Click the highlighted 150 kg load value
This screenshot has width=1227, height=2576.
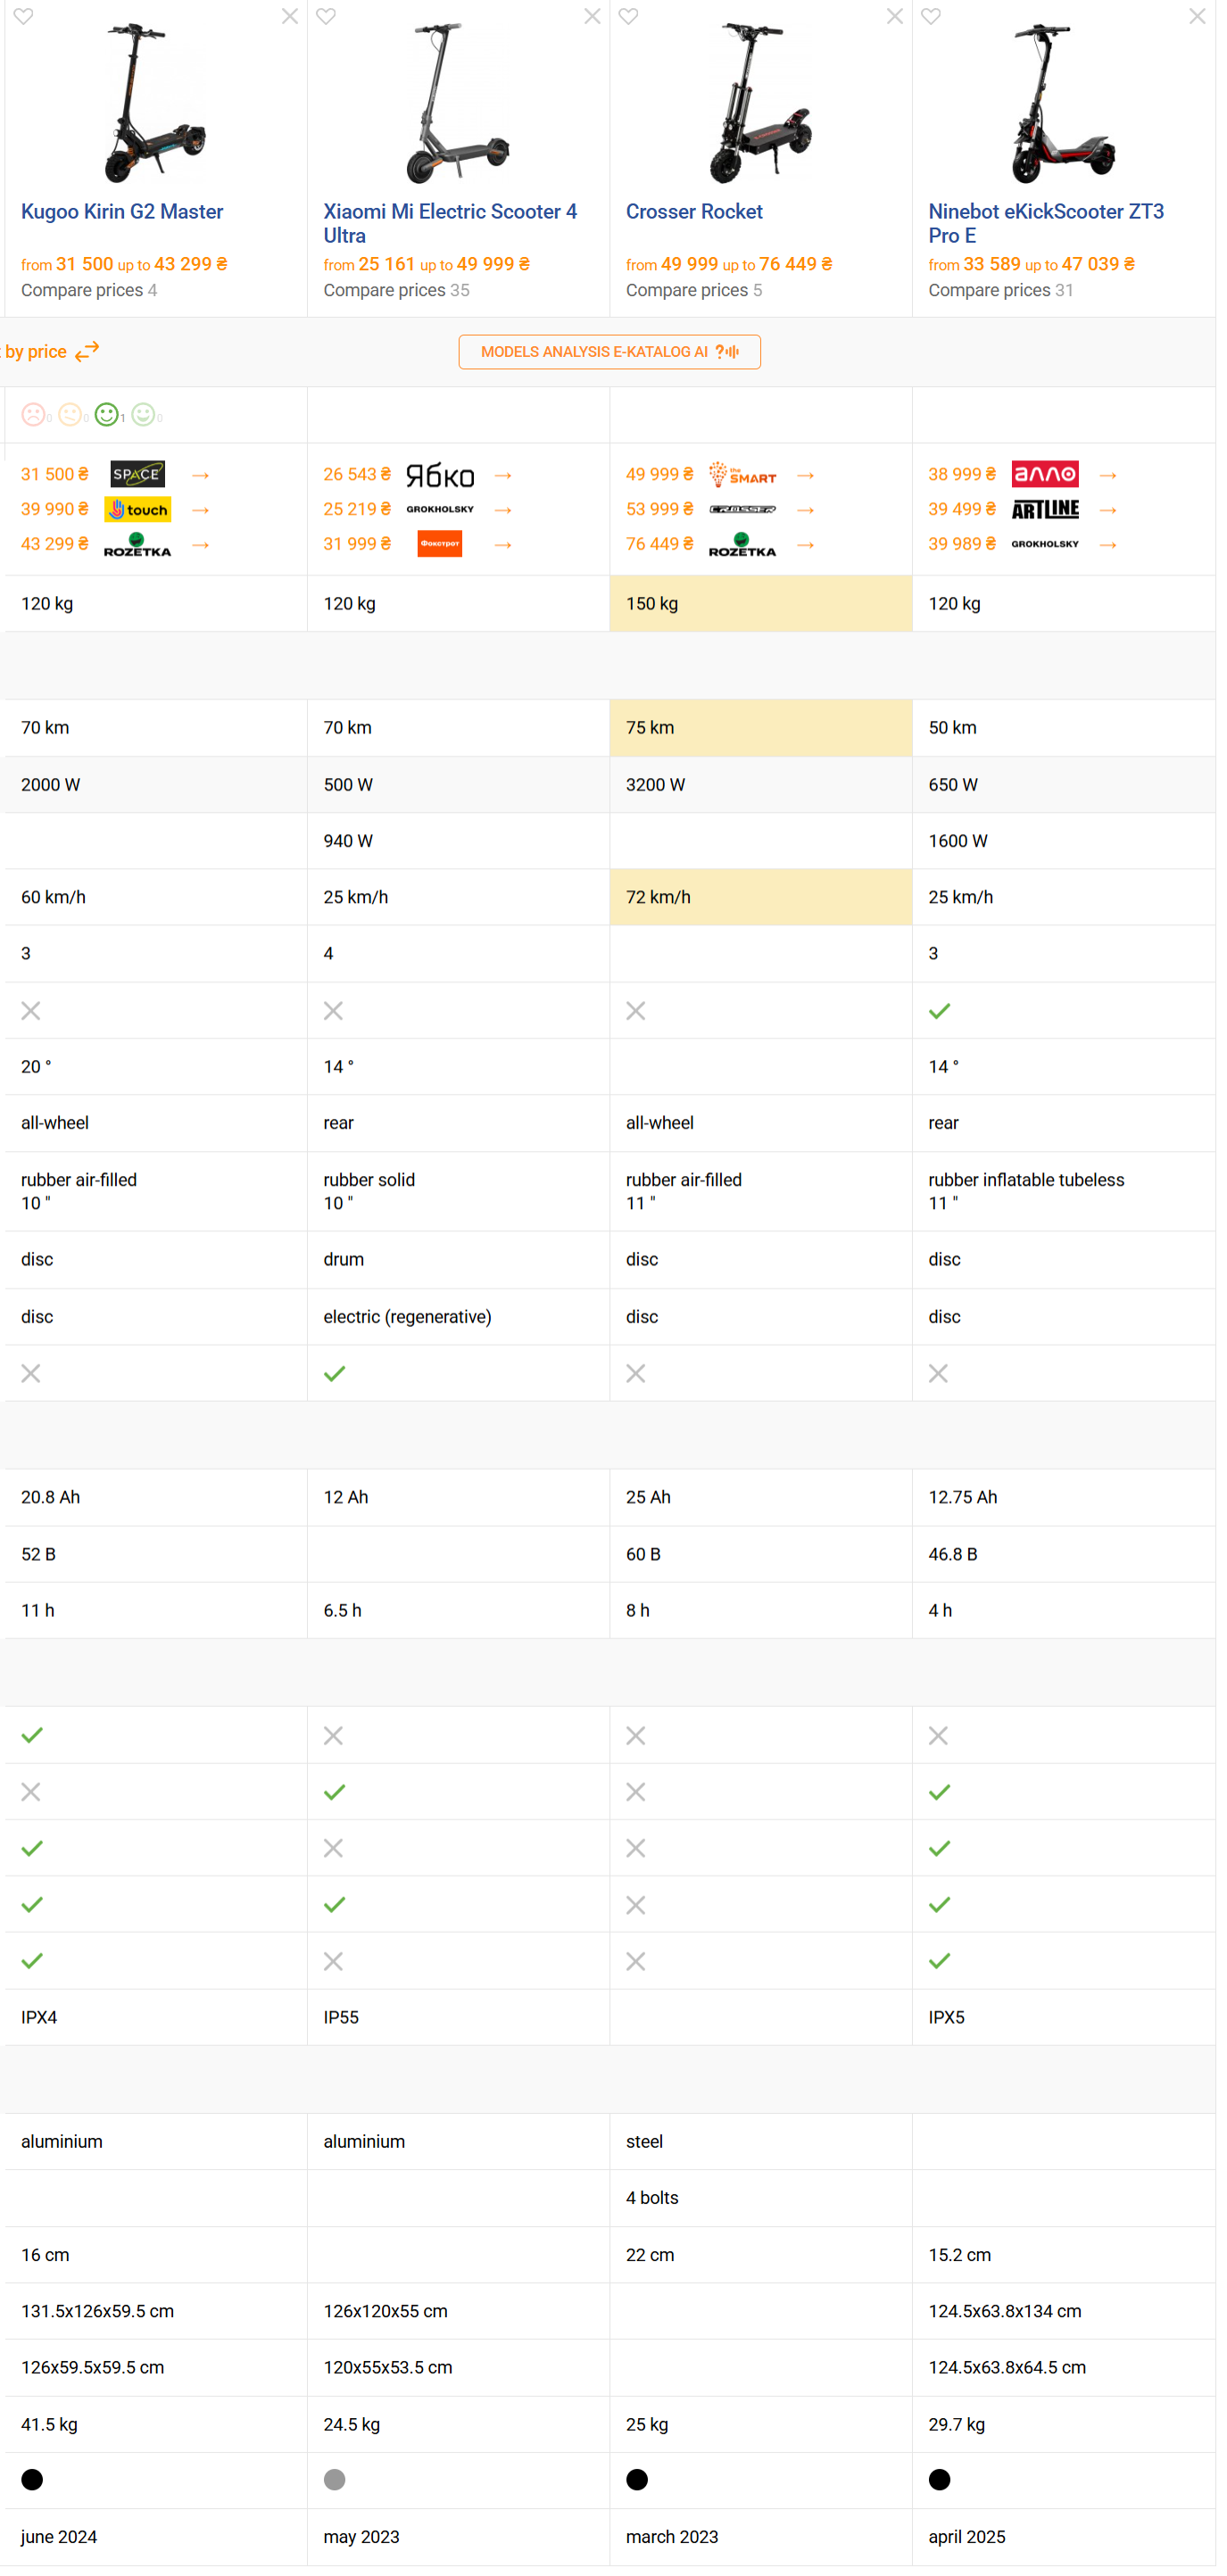(652, 603)
